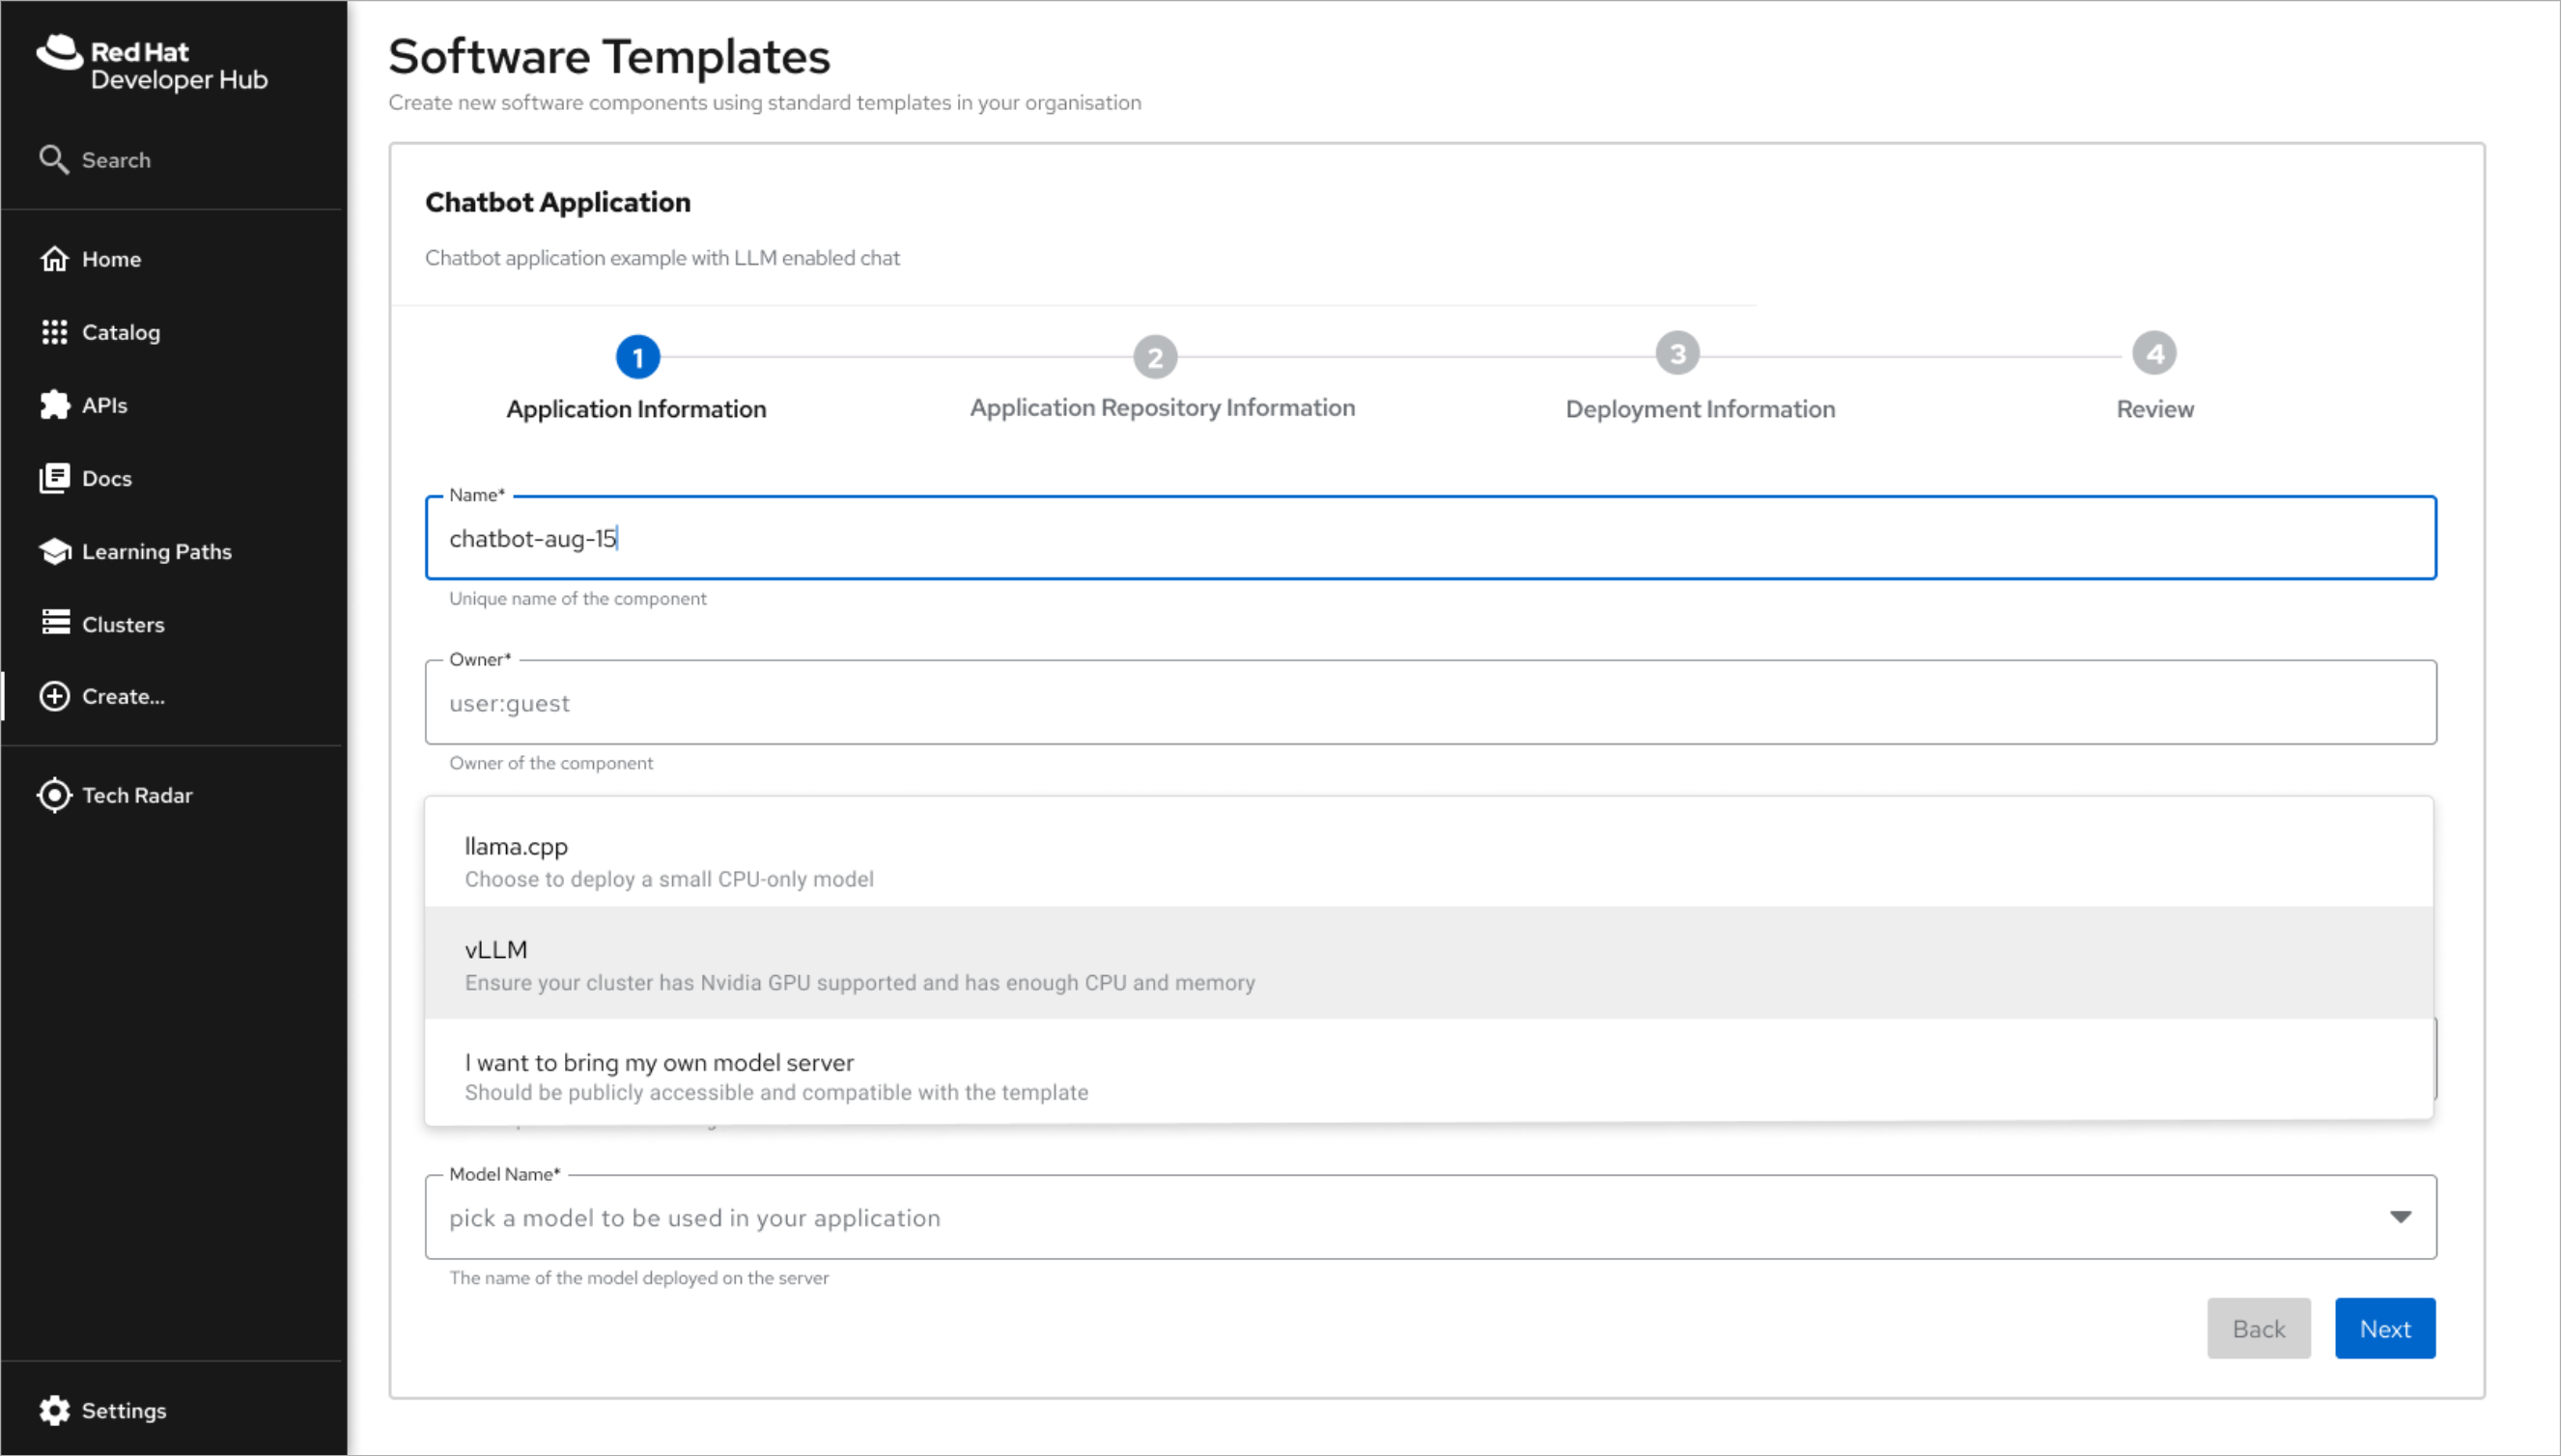
Task: Open Catalog via its grid icon
Action: (54, 332)
